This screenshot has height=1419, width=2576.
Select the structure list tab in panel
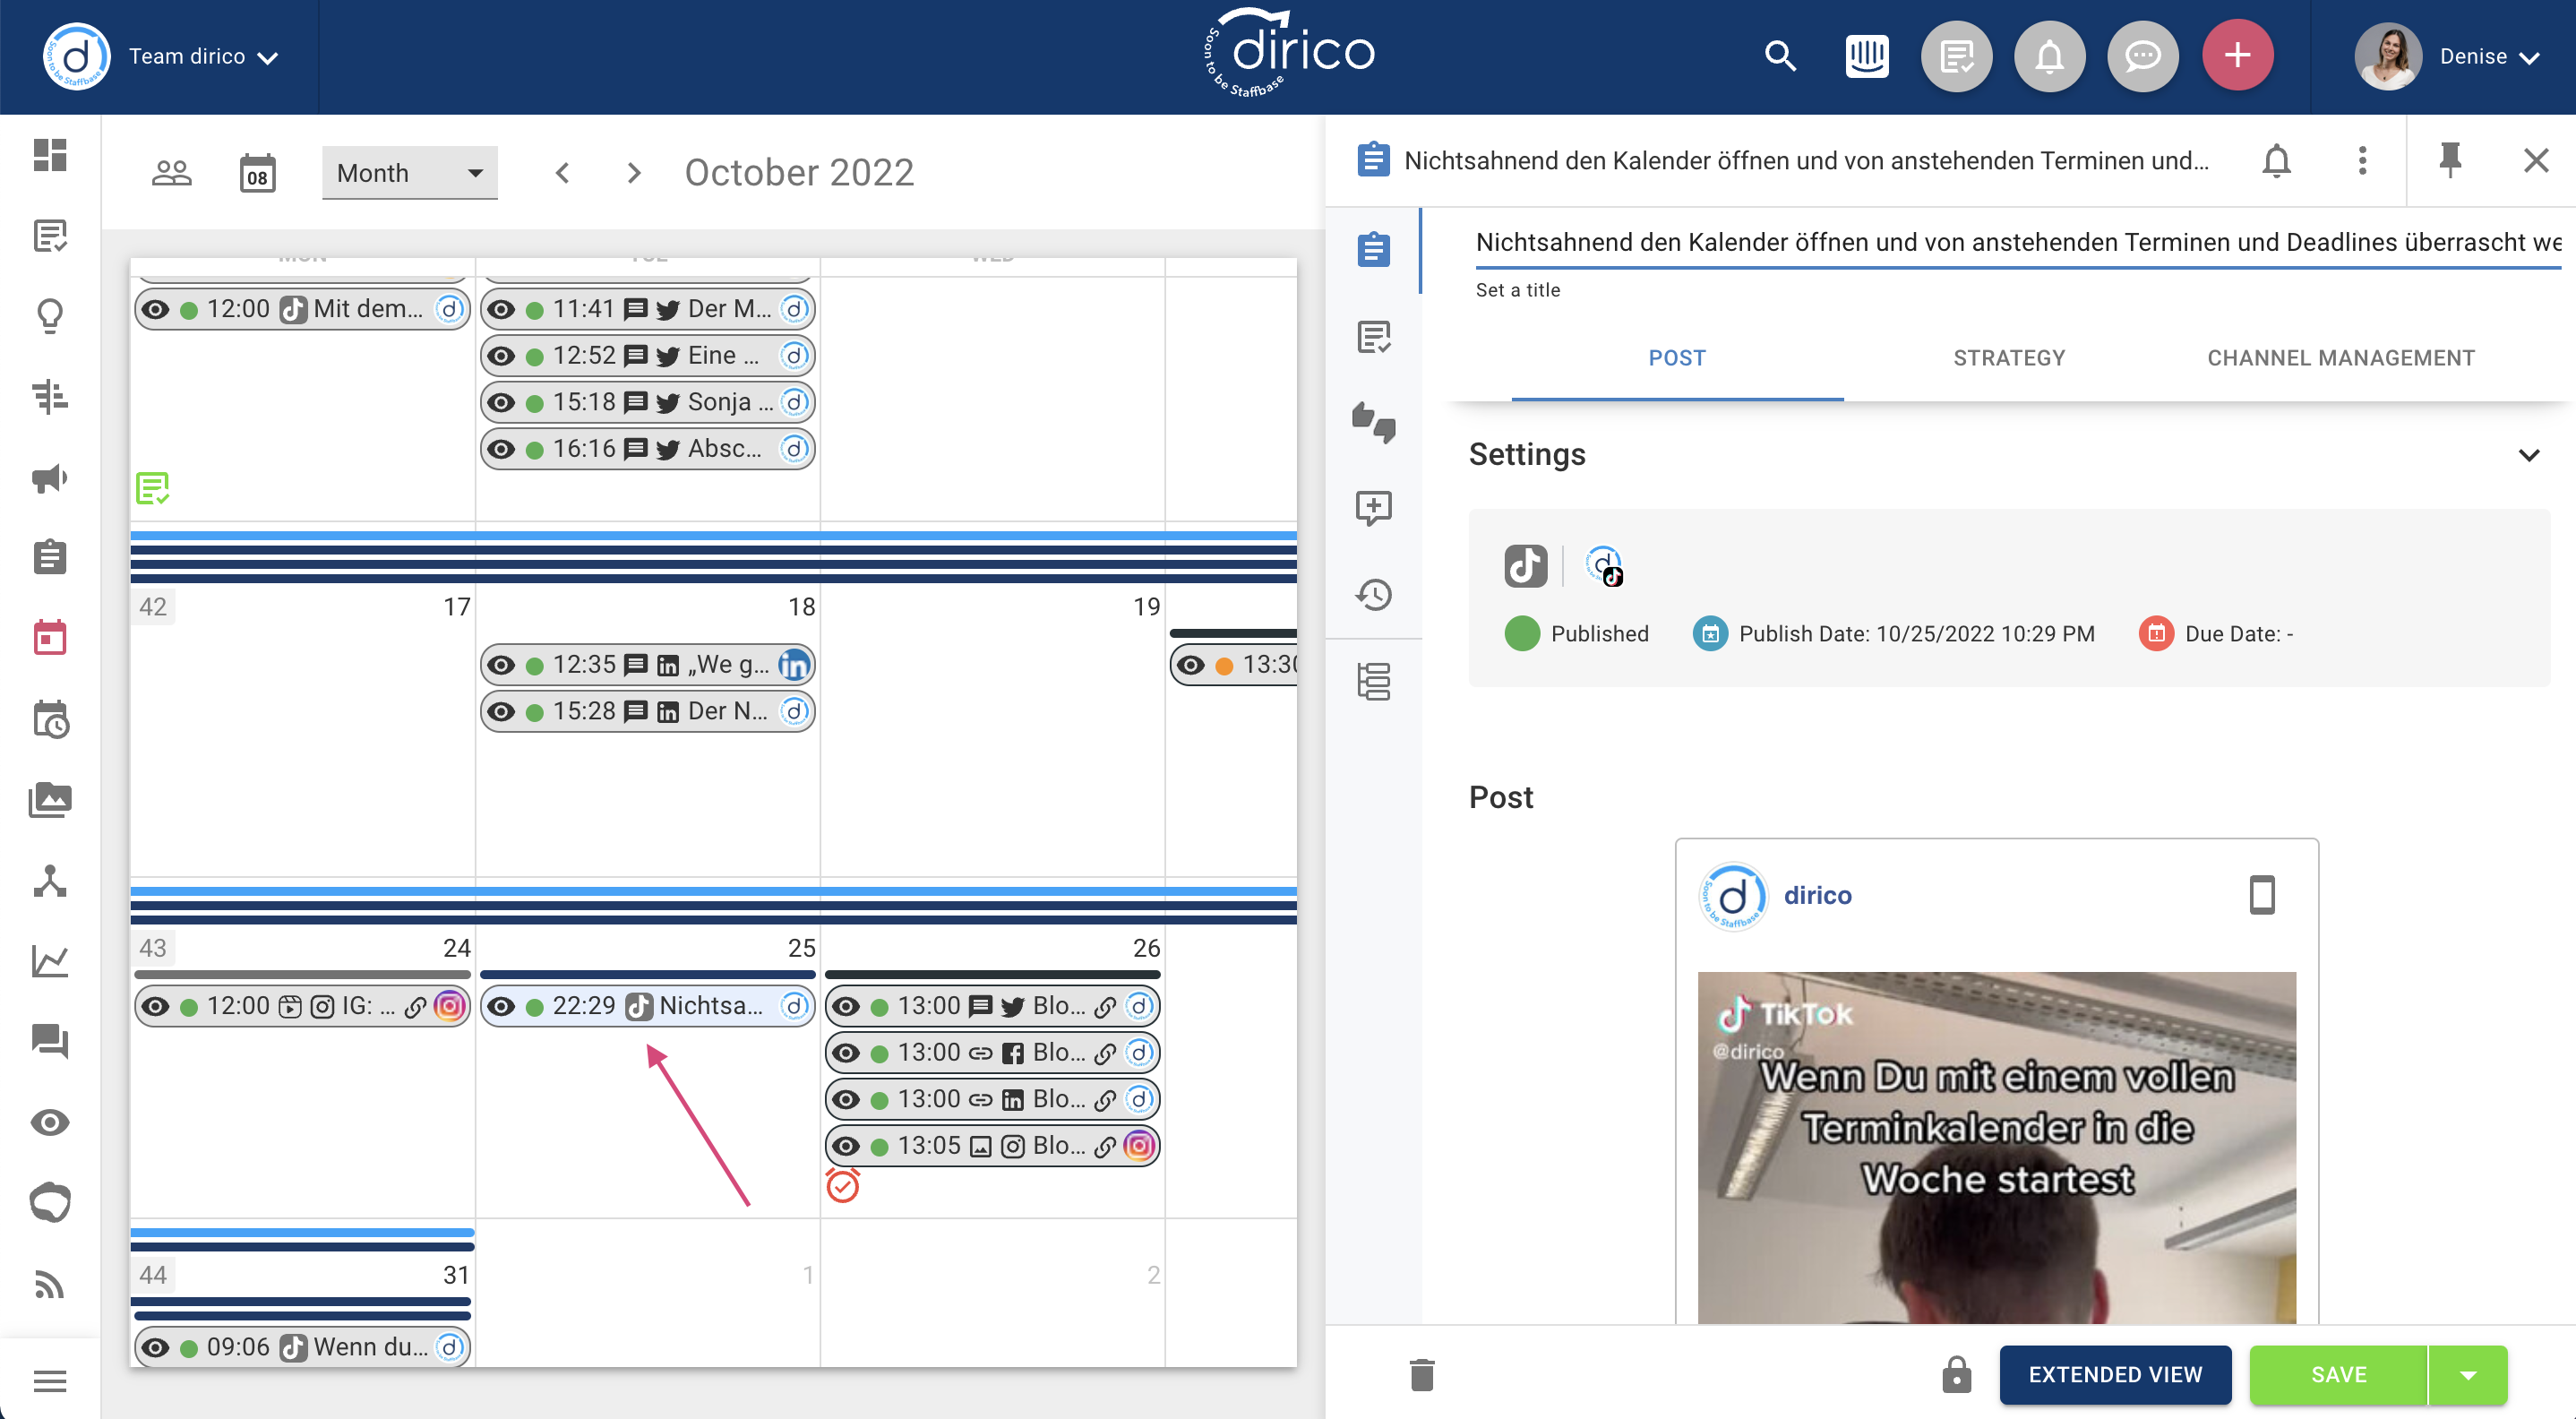[x=1374, y=681]
